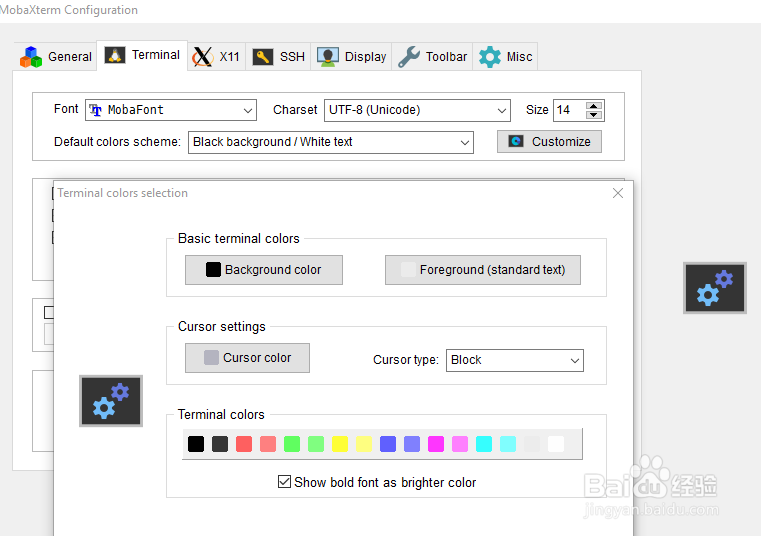Increase font Size with the up arrow
The image size is (761, 536).
[x=595, y=106]
